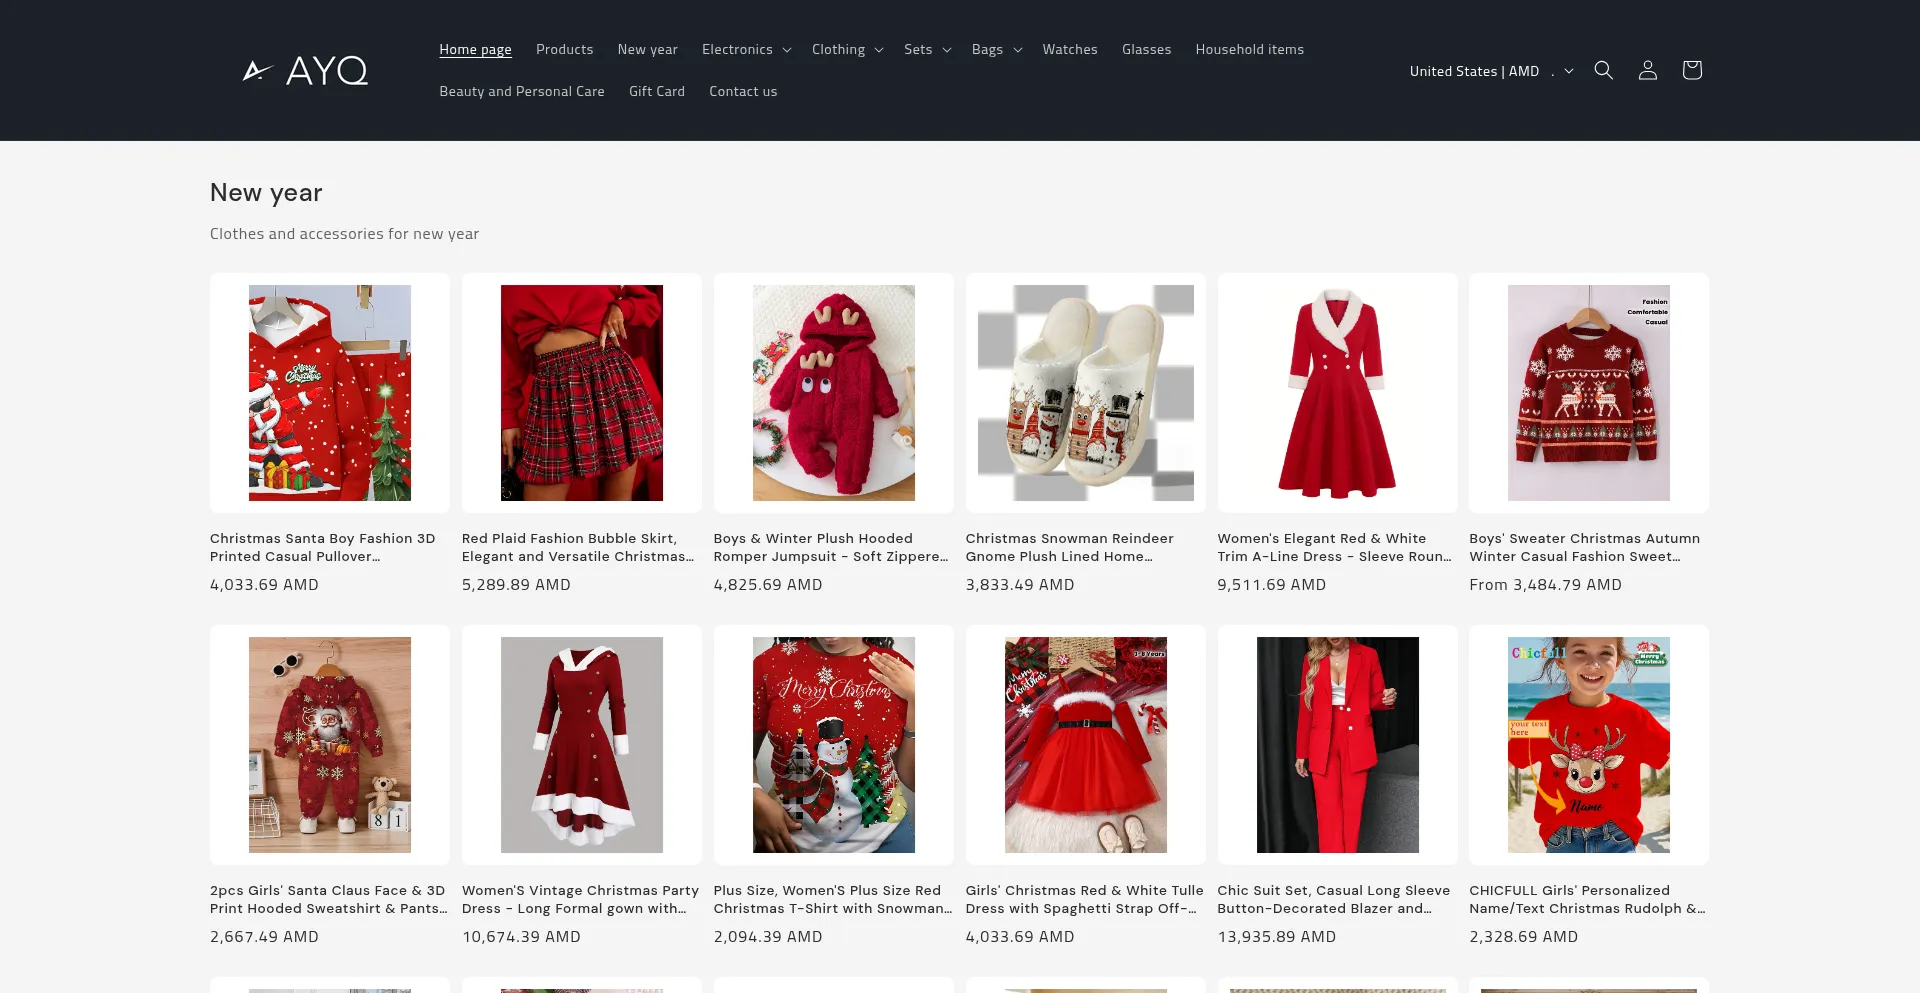The image size is (1920, 993).
Task: Open the United States | AMD currency selector
Action: point(1490,71)
